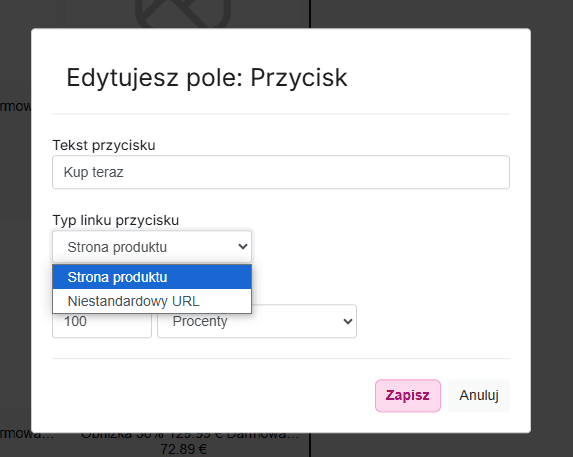Click the vertical divider line above the dialog
573x457 pixels.
[x=310, y=14]
